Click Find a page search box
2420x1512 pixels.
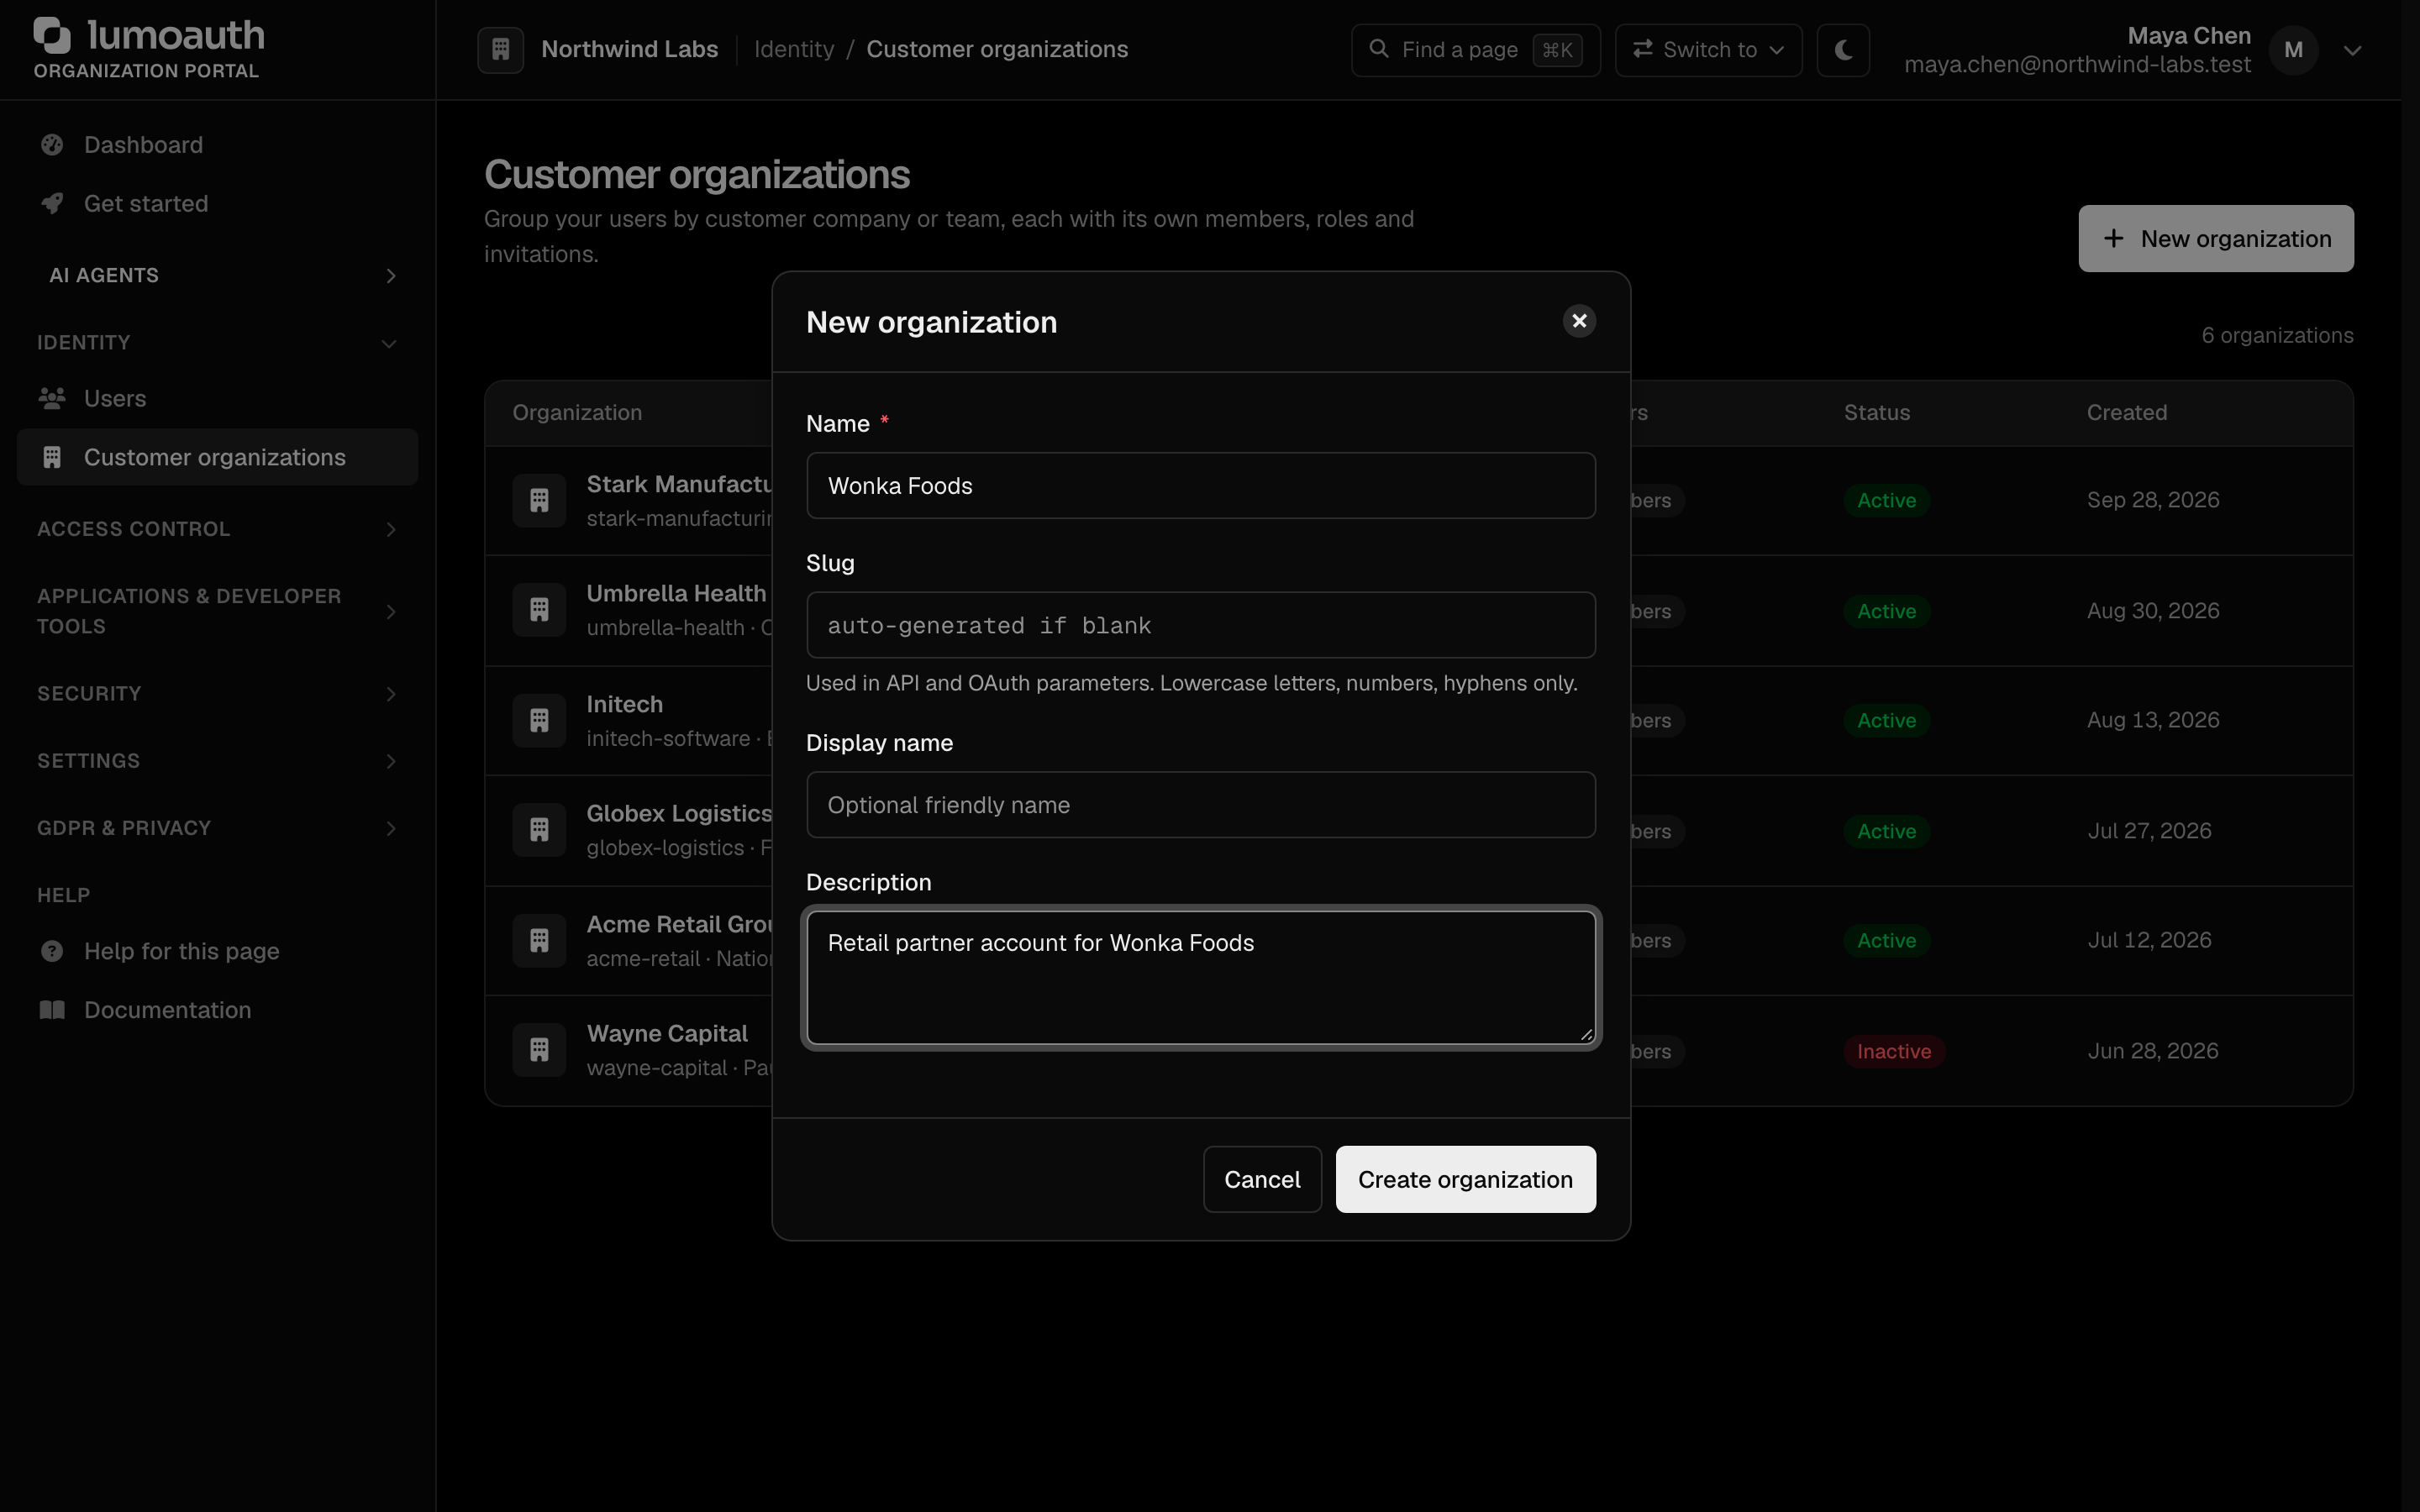pos(1475,50)
